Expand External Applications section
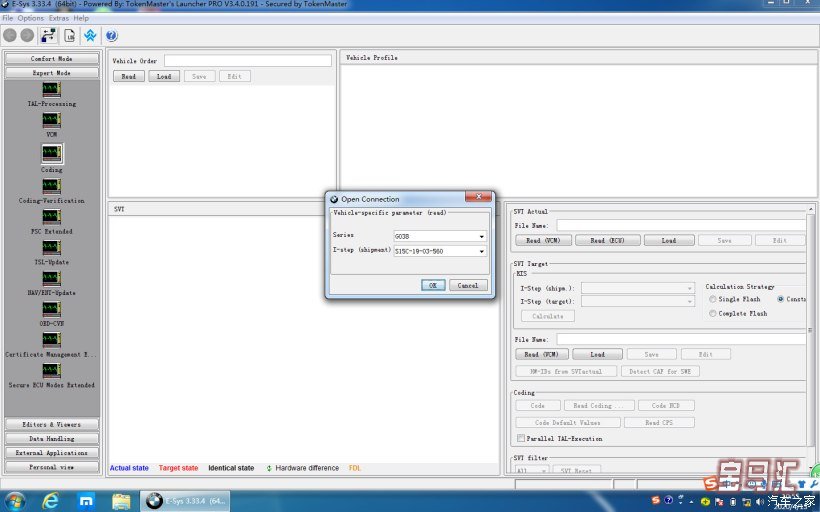Screen dimensions: 820x512 pos(52,452)
